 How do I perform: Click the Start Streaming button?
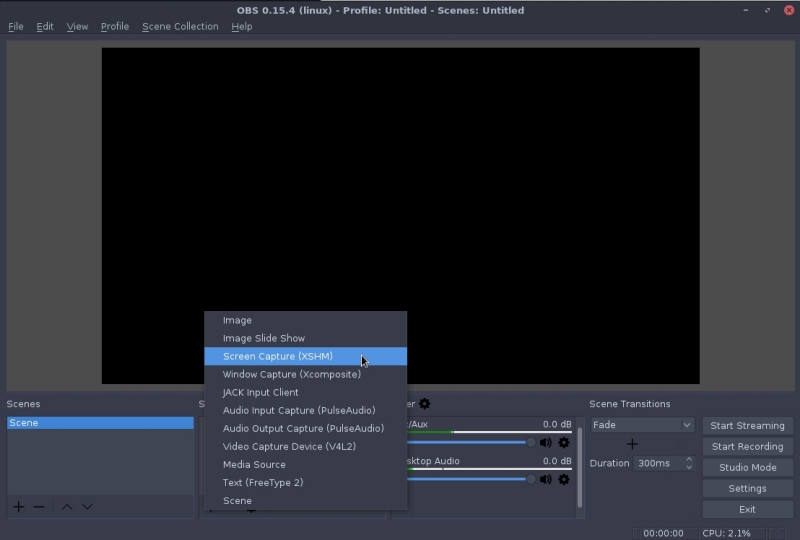(747, 426)
